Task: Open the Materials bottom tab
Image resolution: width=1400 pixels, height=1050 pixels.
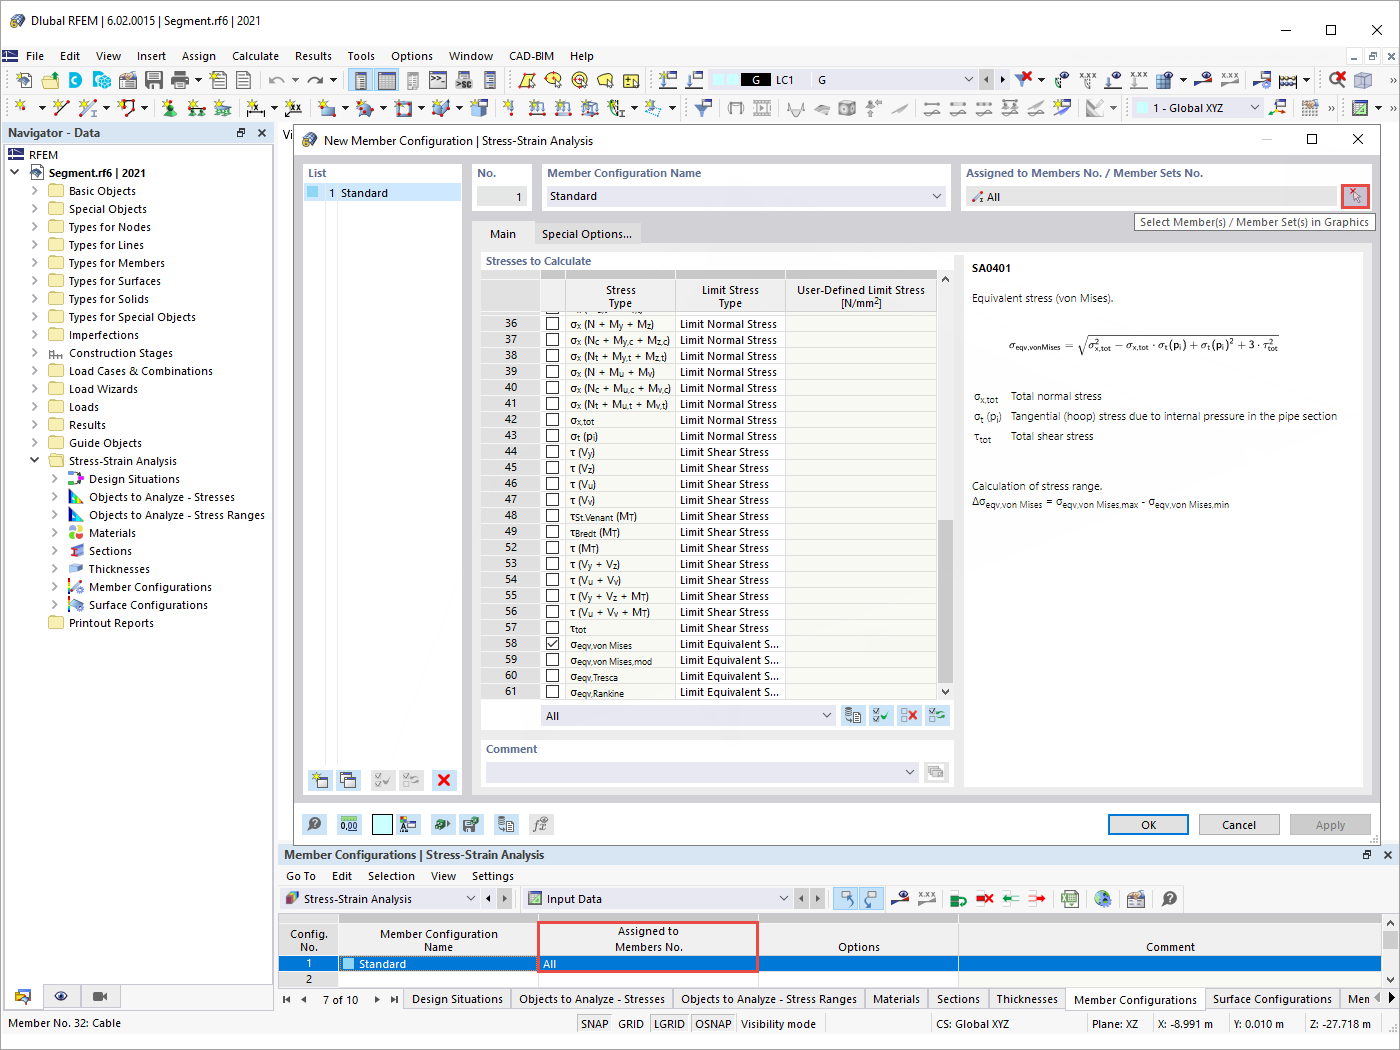Action: [896, 999]
